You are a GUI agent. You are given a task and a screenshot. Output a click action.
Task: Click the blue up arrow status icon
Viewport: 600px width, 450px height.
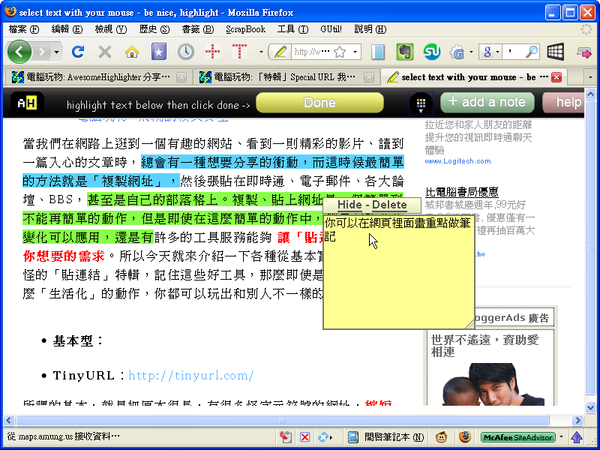(x=576, y=437)
